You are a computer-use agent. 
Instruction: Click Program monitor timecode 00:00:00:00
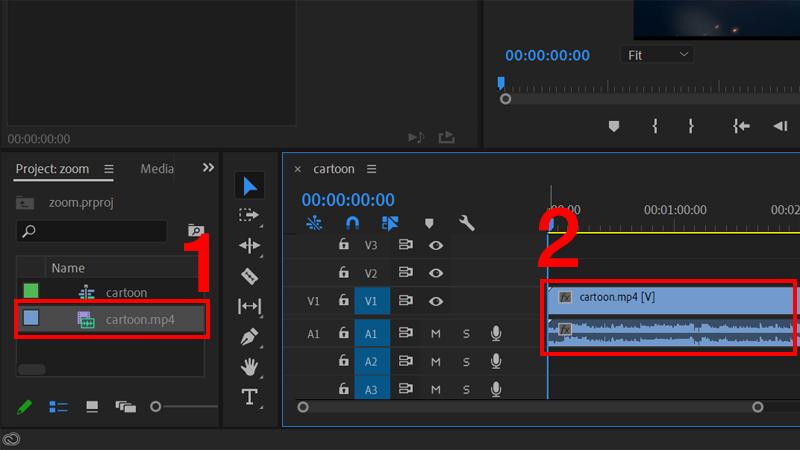coord(547,55)
